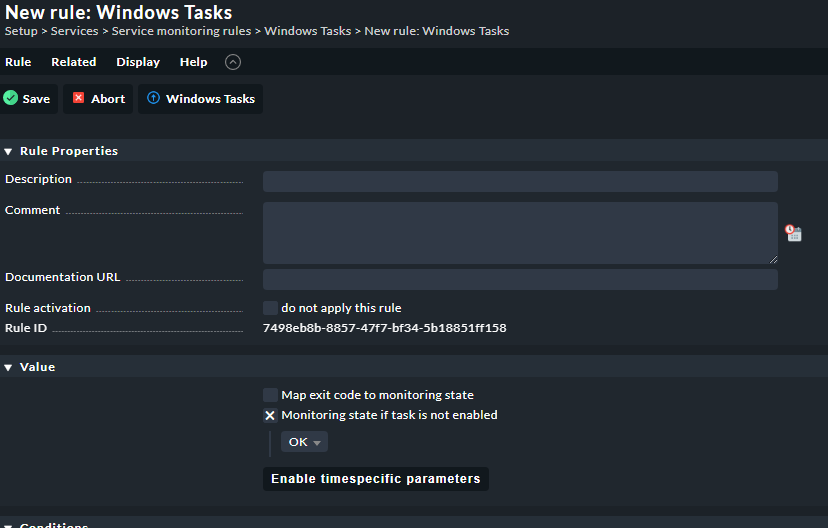The image size is (828, 528).
Task: Click into the Description text field
Action: click(x=520, y=181)
